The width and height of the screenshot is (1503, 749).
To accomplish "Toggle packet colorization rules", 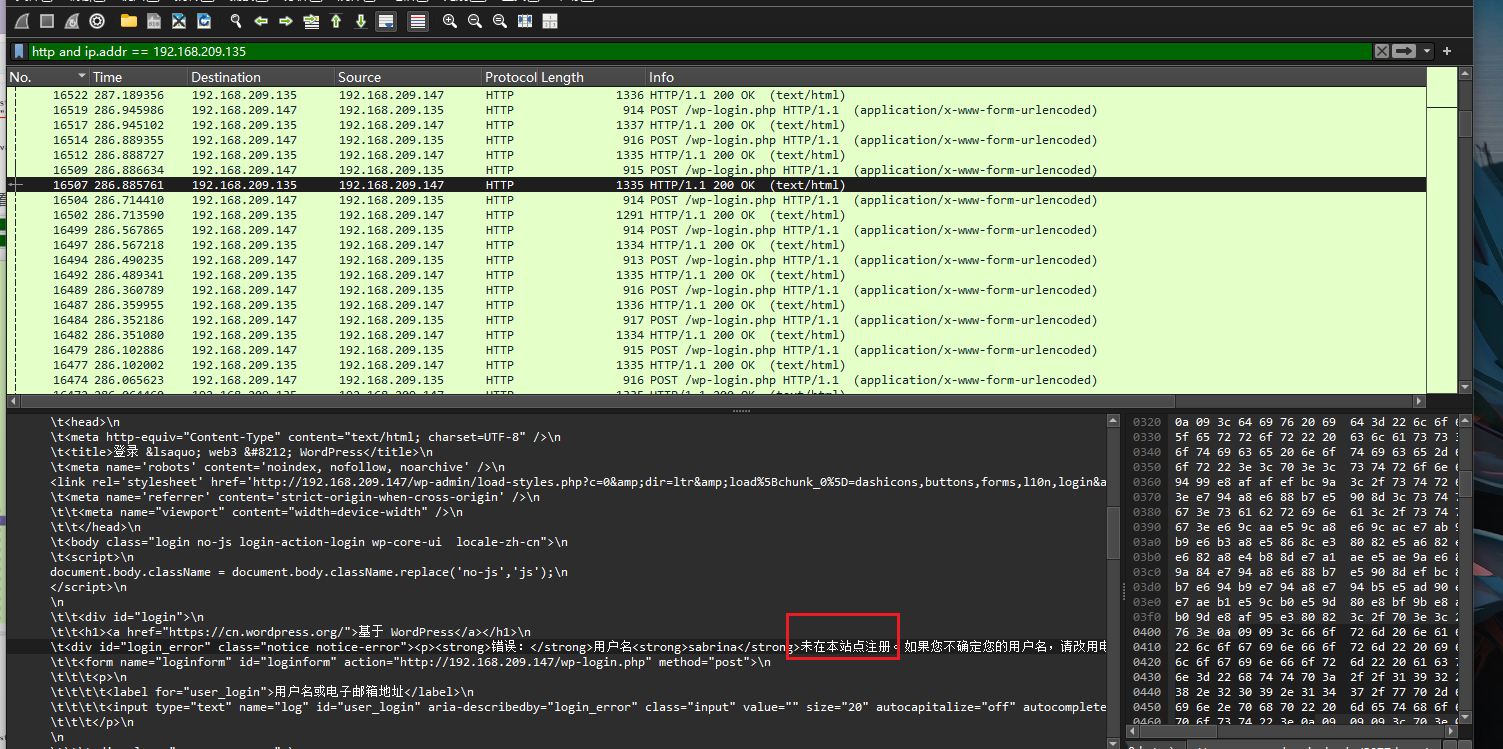I will point(418,21).
